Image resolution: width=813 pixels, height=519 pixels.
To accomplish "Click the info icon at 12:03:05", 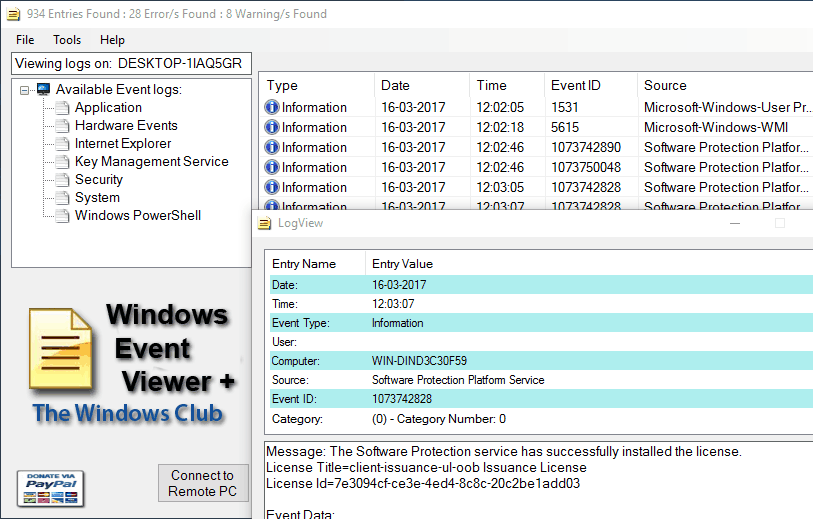I will (x=272, y=187).
